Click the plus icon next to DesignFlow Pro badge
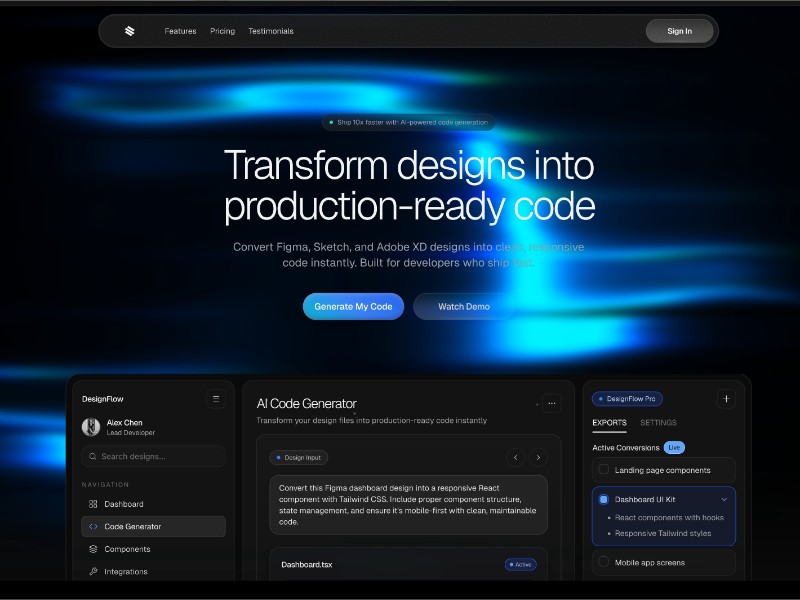This screenshot has height=600, width=800. (726, 398)
